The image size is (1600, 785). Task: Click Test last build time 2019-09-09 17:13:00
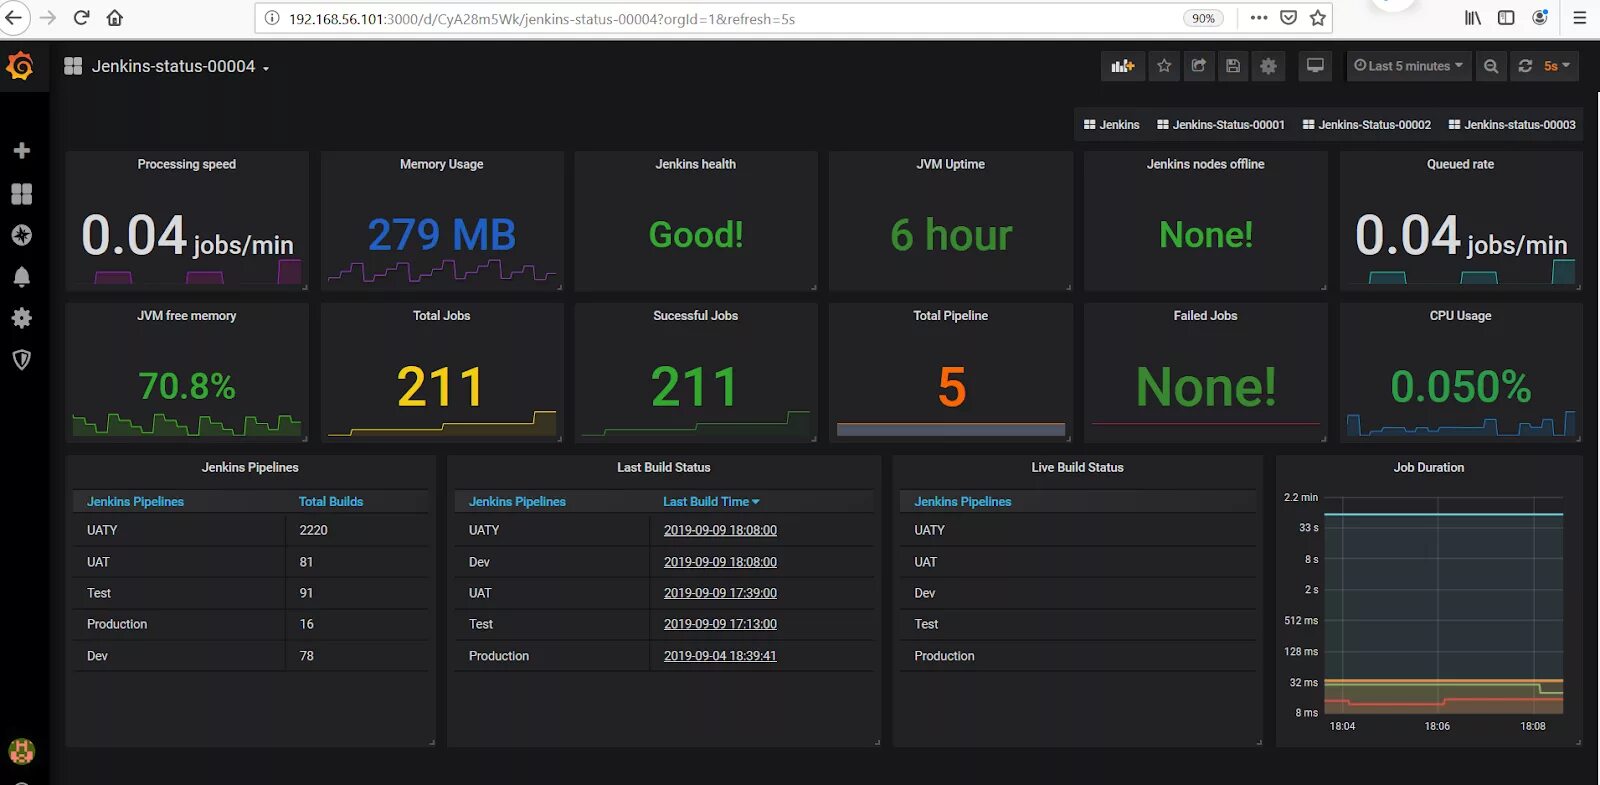point(720,624)
